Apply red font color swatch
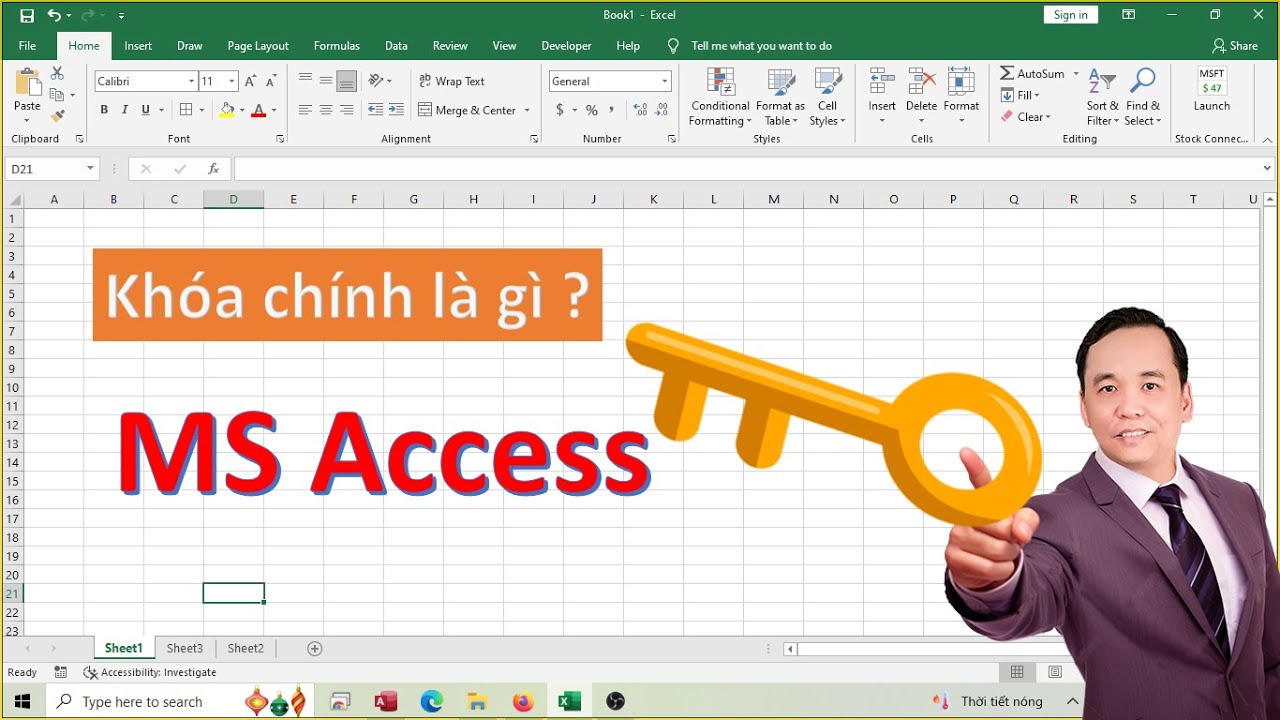1280x720 pixels. coord(259,110)
